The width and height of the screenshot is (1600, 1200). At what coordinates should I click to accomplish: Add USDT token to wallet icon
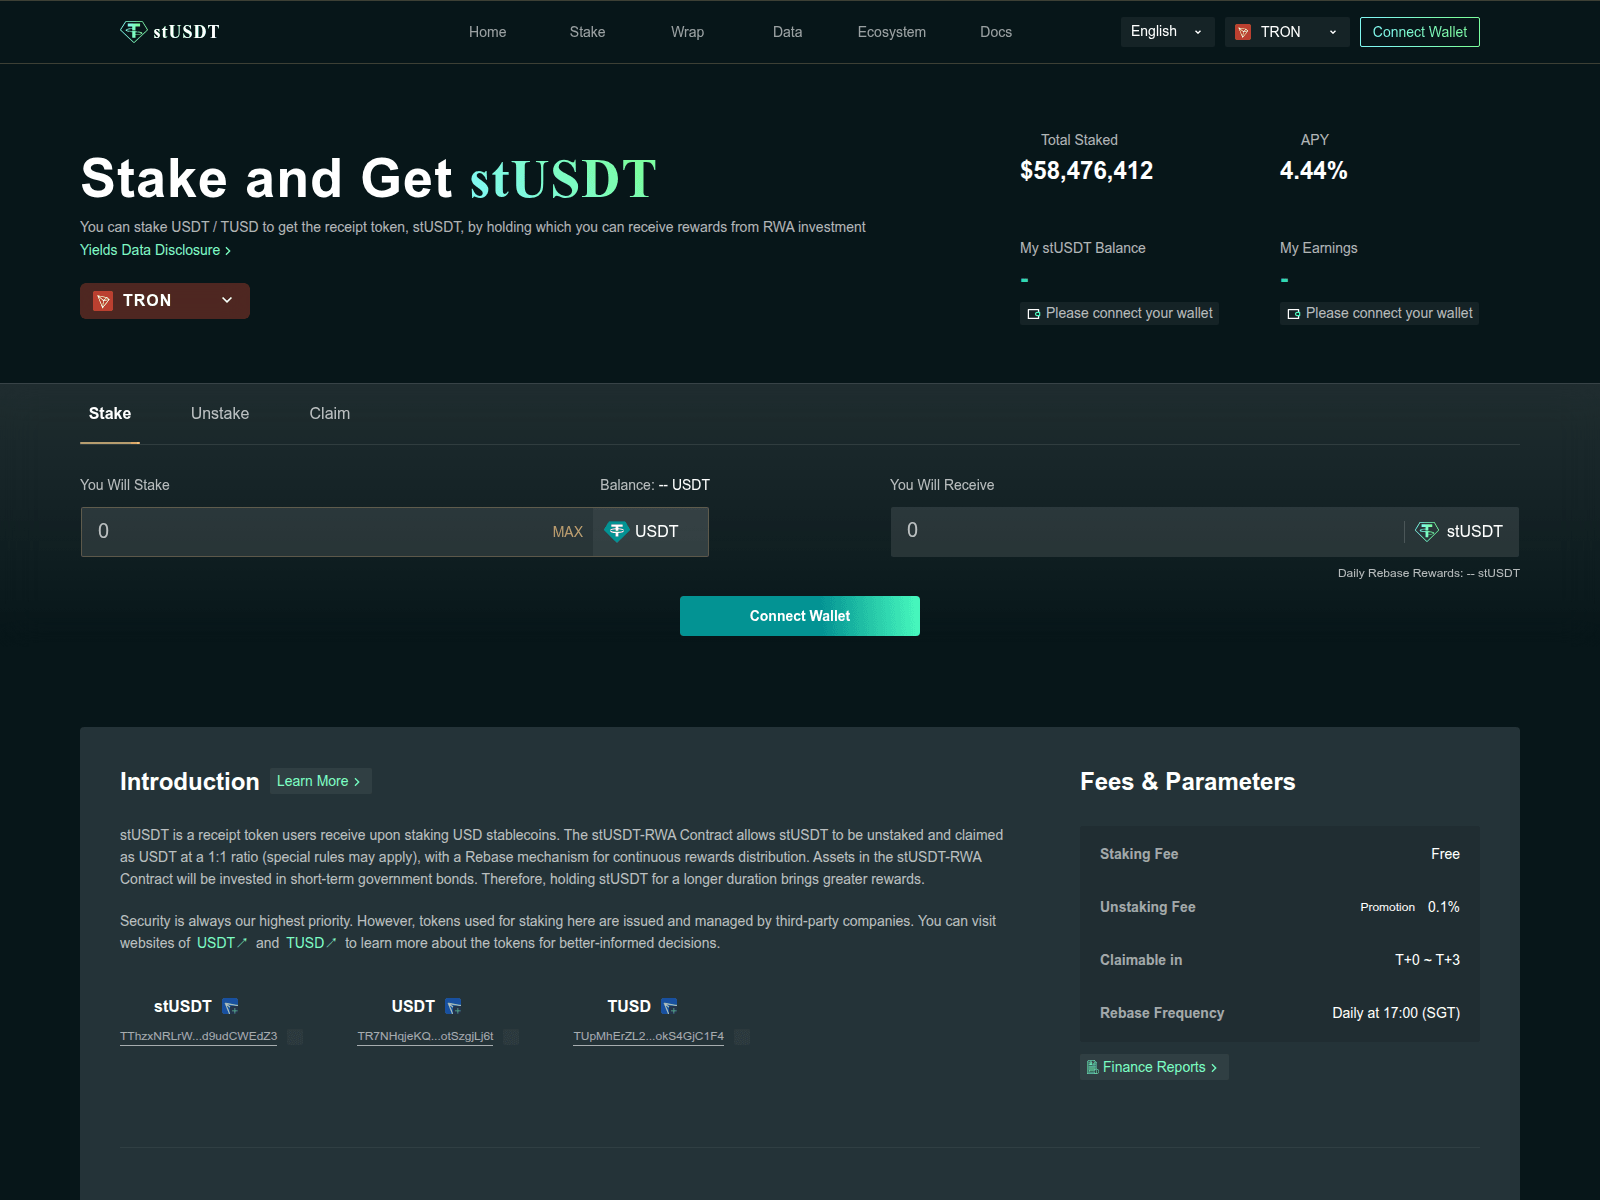tap(453, 1006)
